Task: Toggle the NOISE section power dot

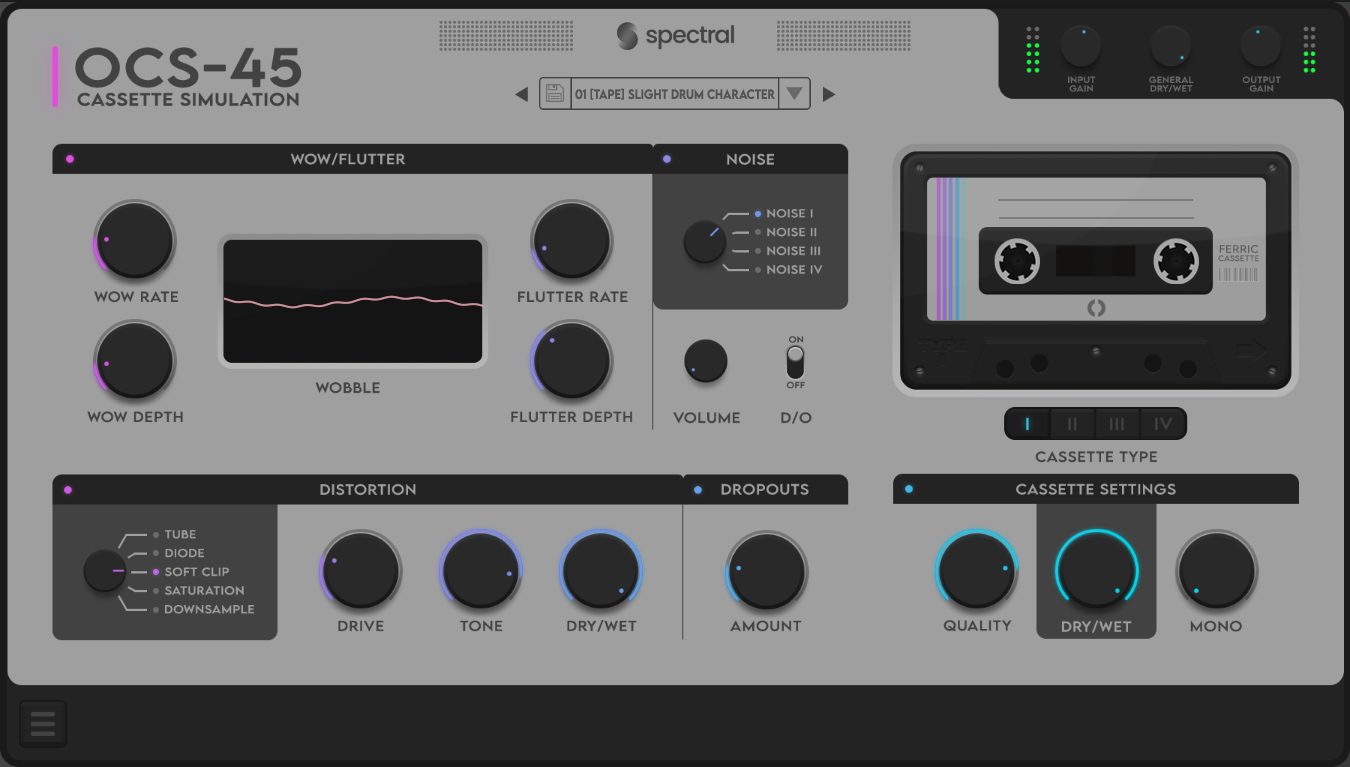Action: tap(667, 159)
